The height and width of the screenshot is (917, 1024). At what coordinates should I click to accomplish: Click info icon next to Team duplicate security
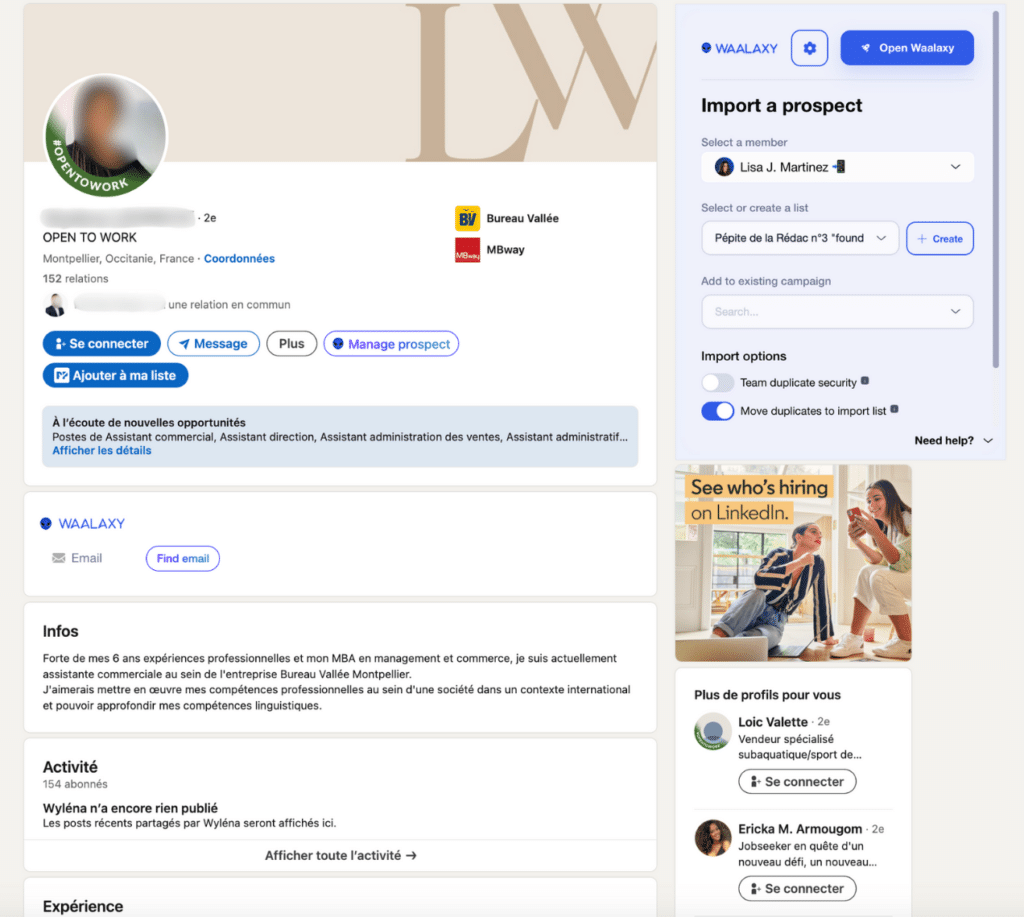pos(865,381)
